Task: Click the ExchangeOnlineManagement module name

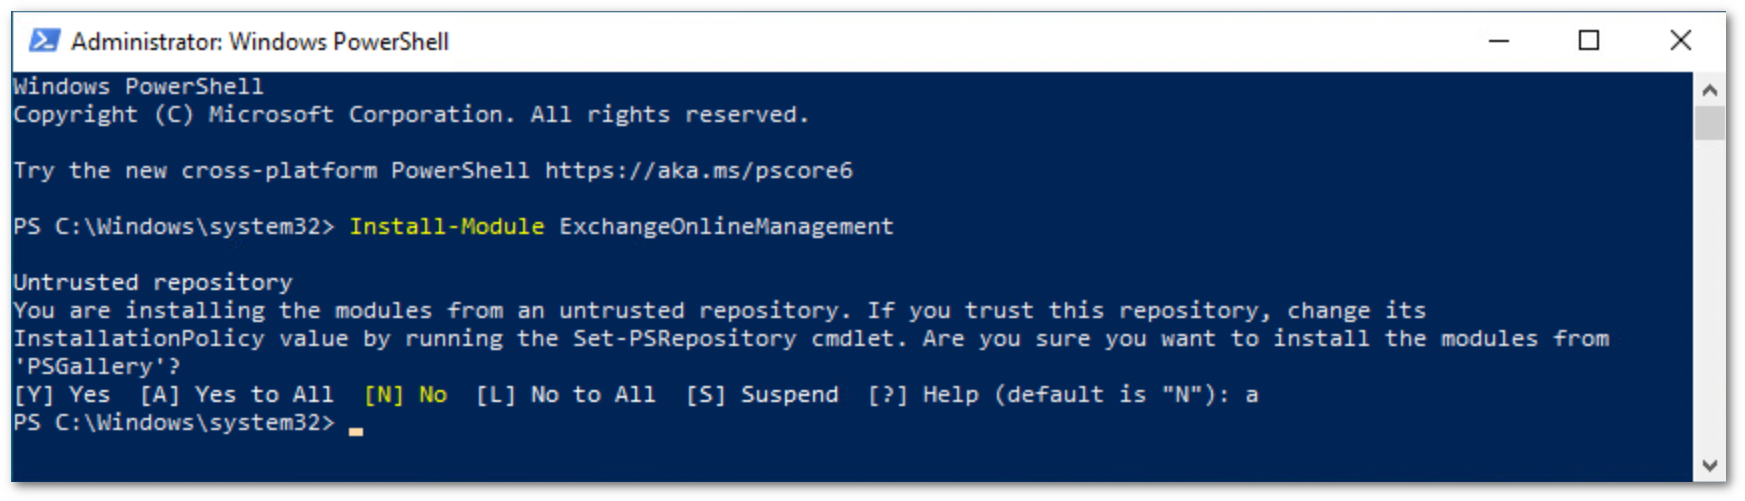Action: [x=726, y=227]
